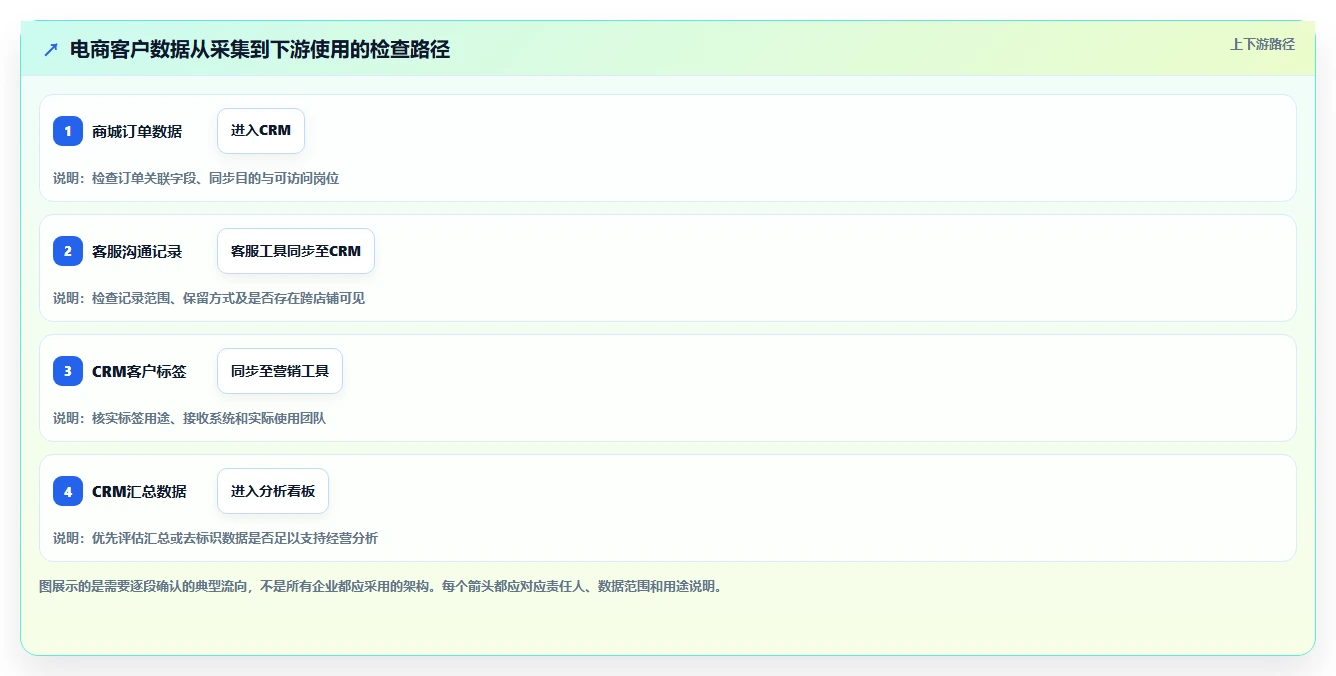Click the 同步至营销工具 button
This screenshot has width=1336, height=676.
[280, 371]
